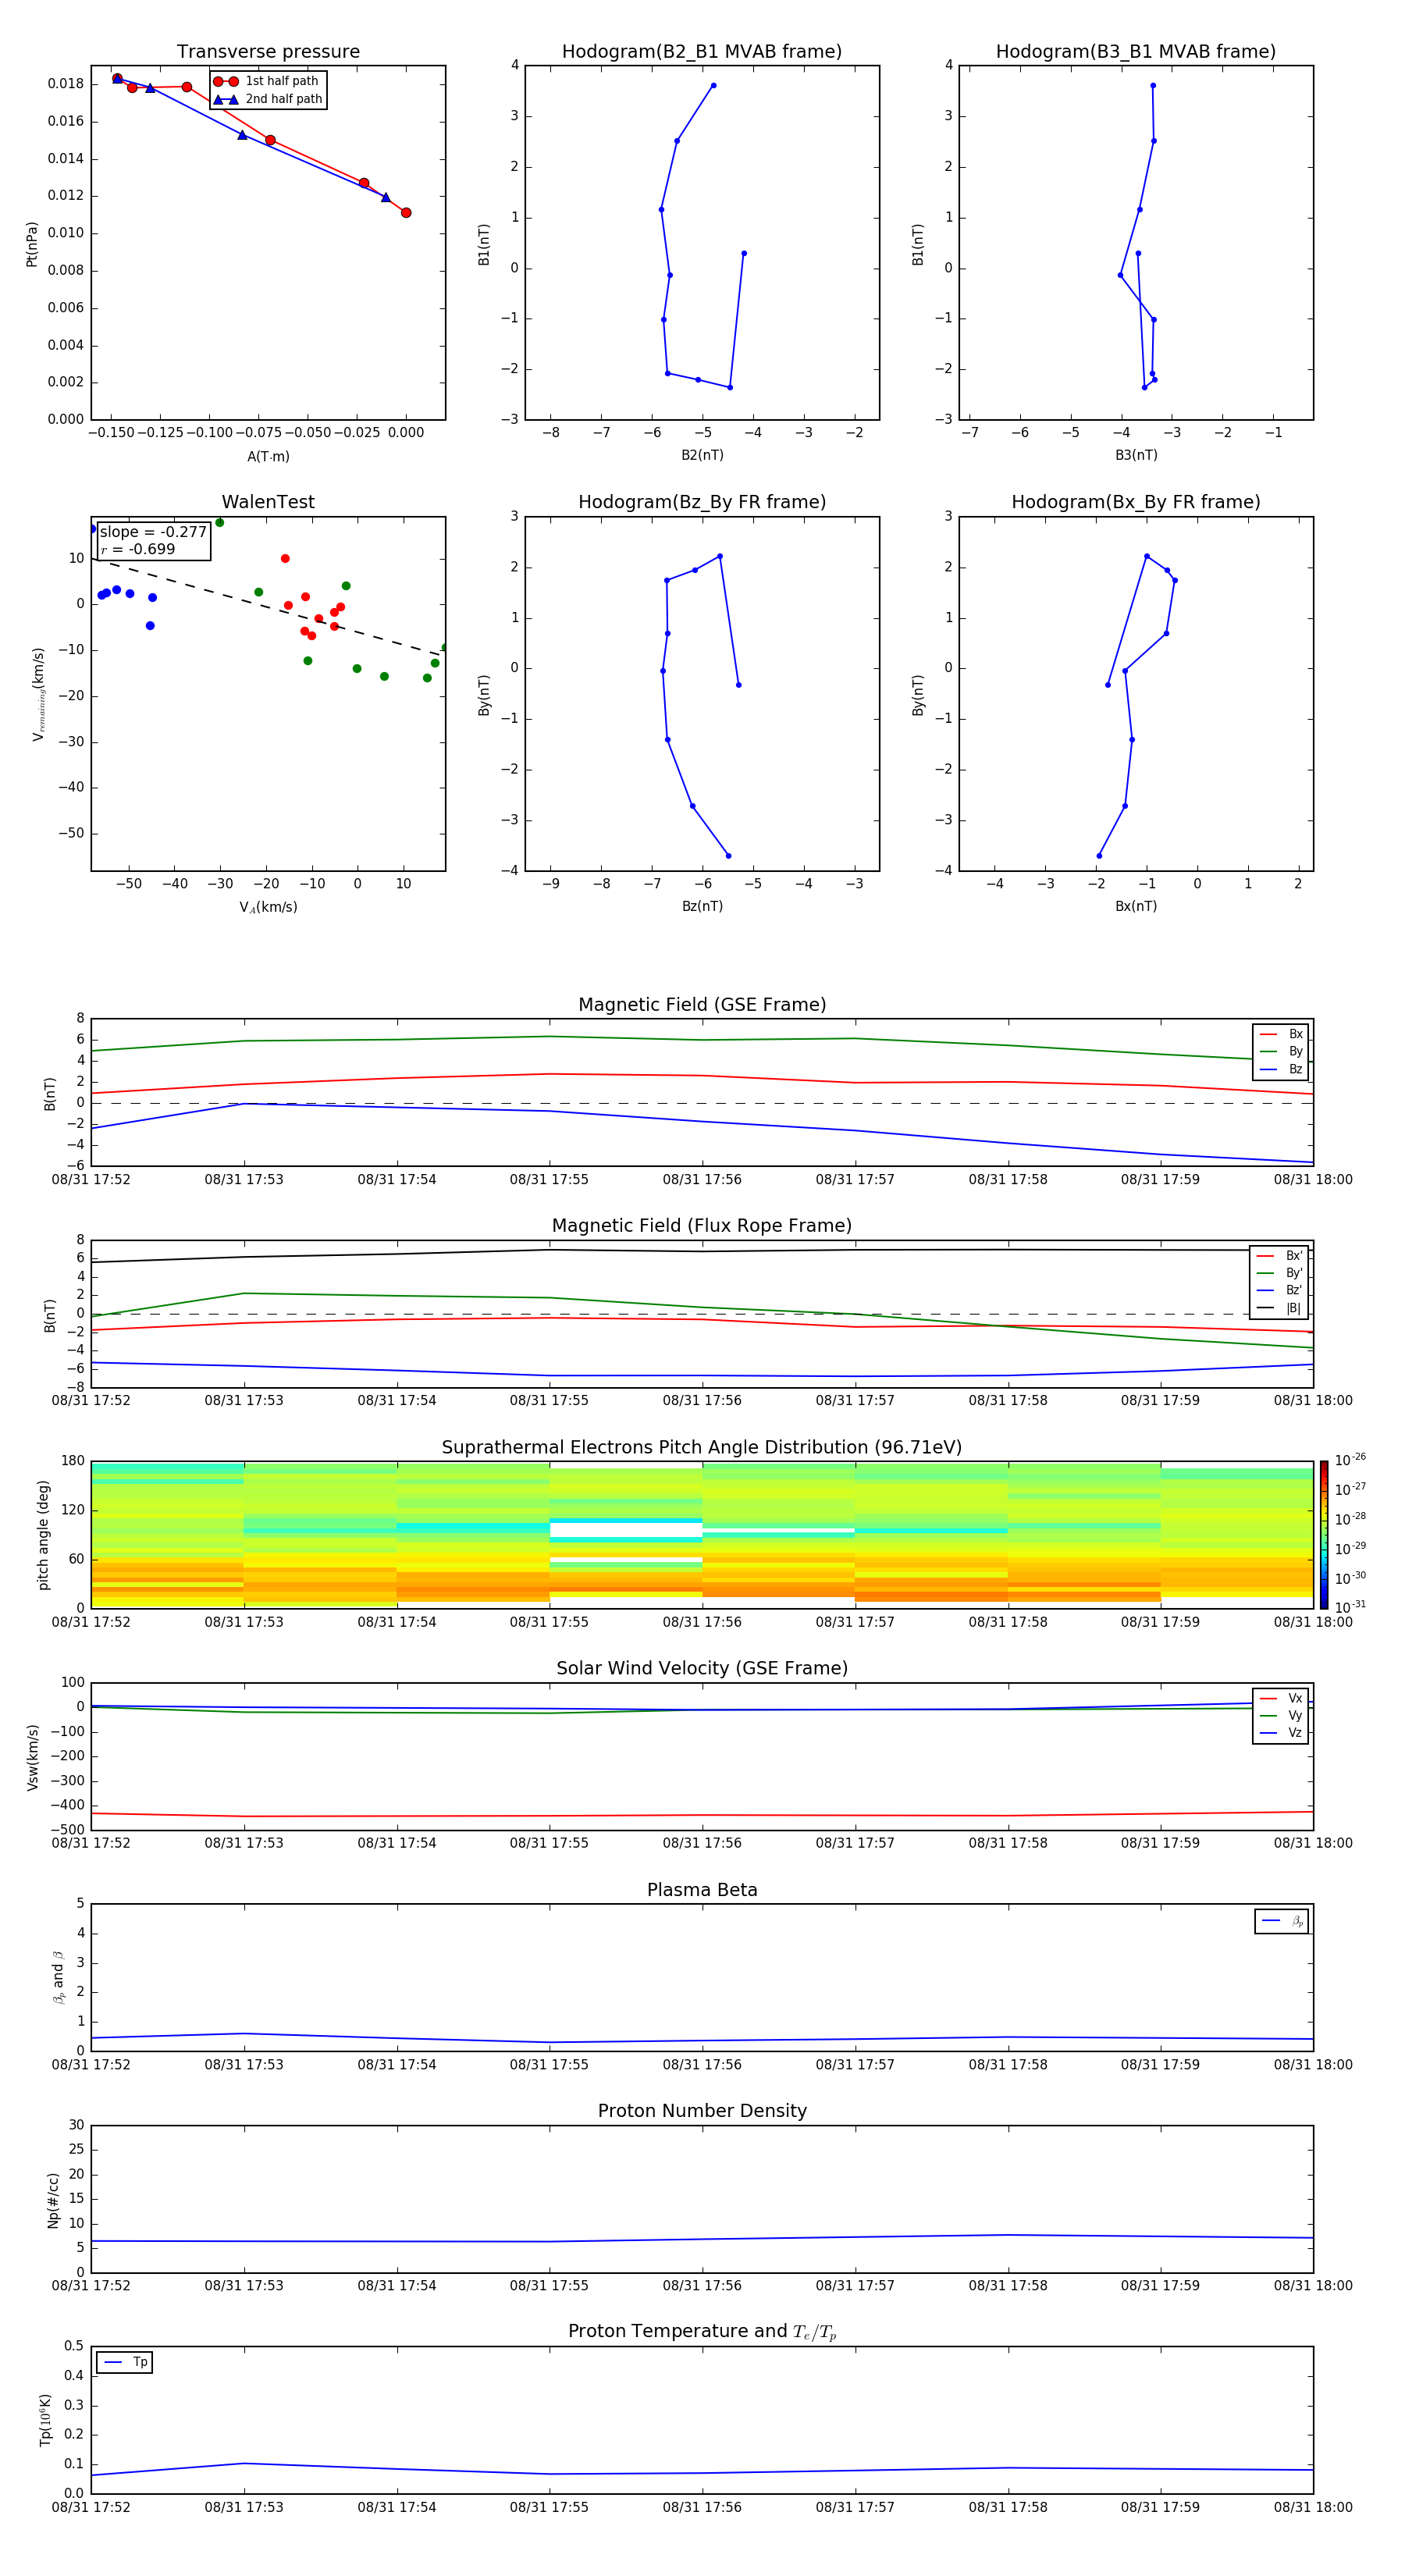Viewport: 1405px width, 2576px height.
Task: Click the 'pitch angle (deg)' axis label
Action: click(43, 1535)
